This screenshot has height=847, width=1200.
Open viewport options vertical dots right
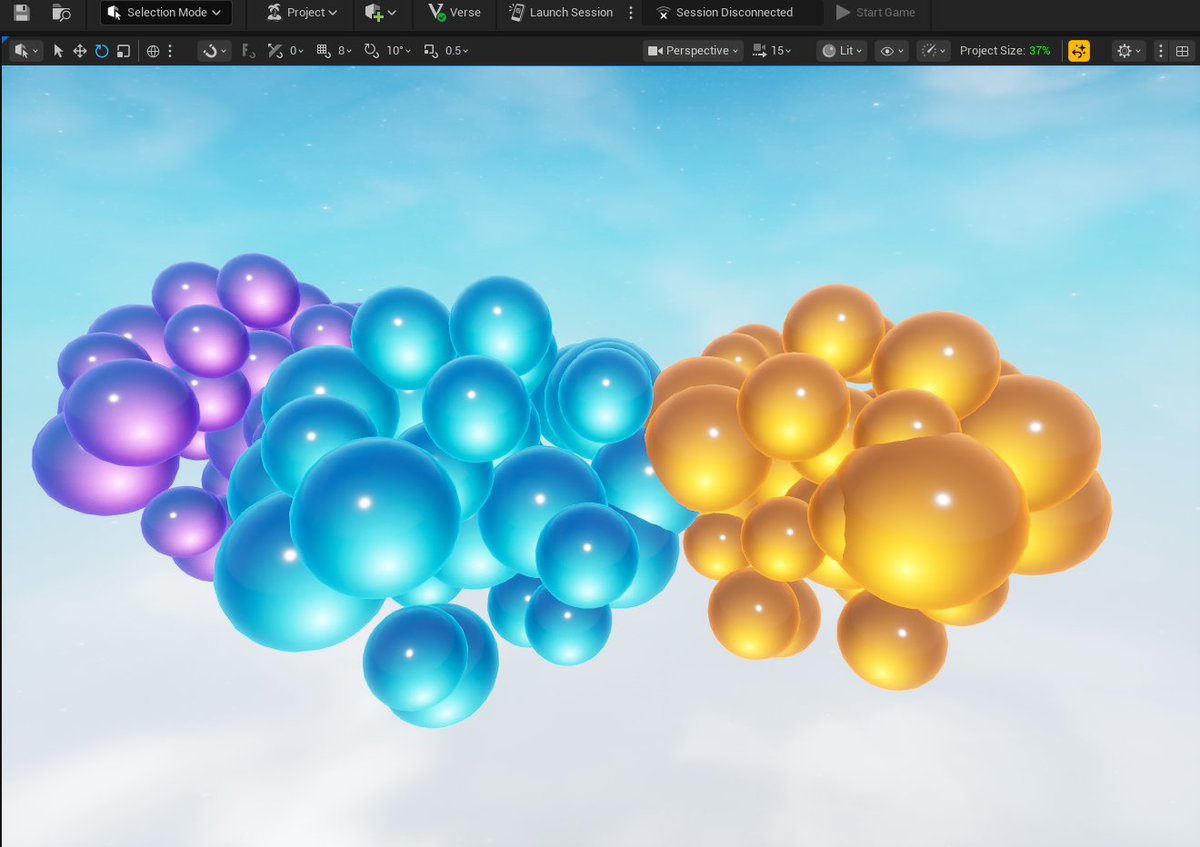(1160, 51)
